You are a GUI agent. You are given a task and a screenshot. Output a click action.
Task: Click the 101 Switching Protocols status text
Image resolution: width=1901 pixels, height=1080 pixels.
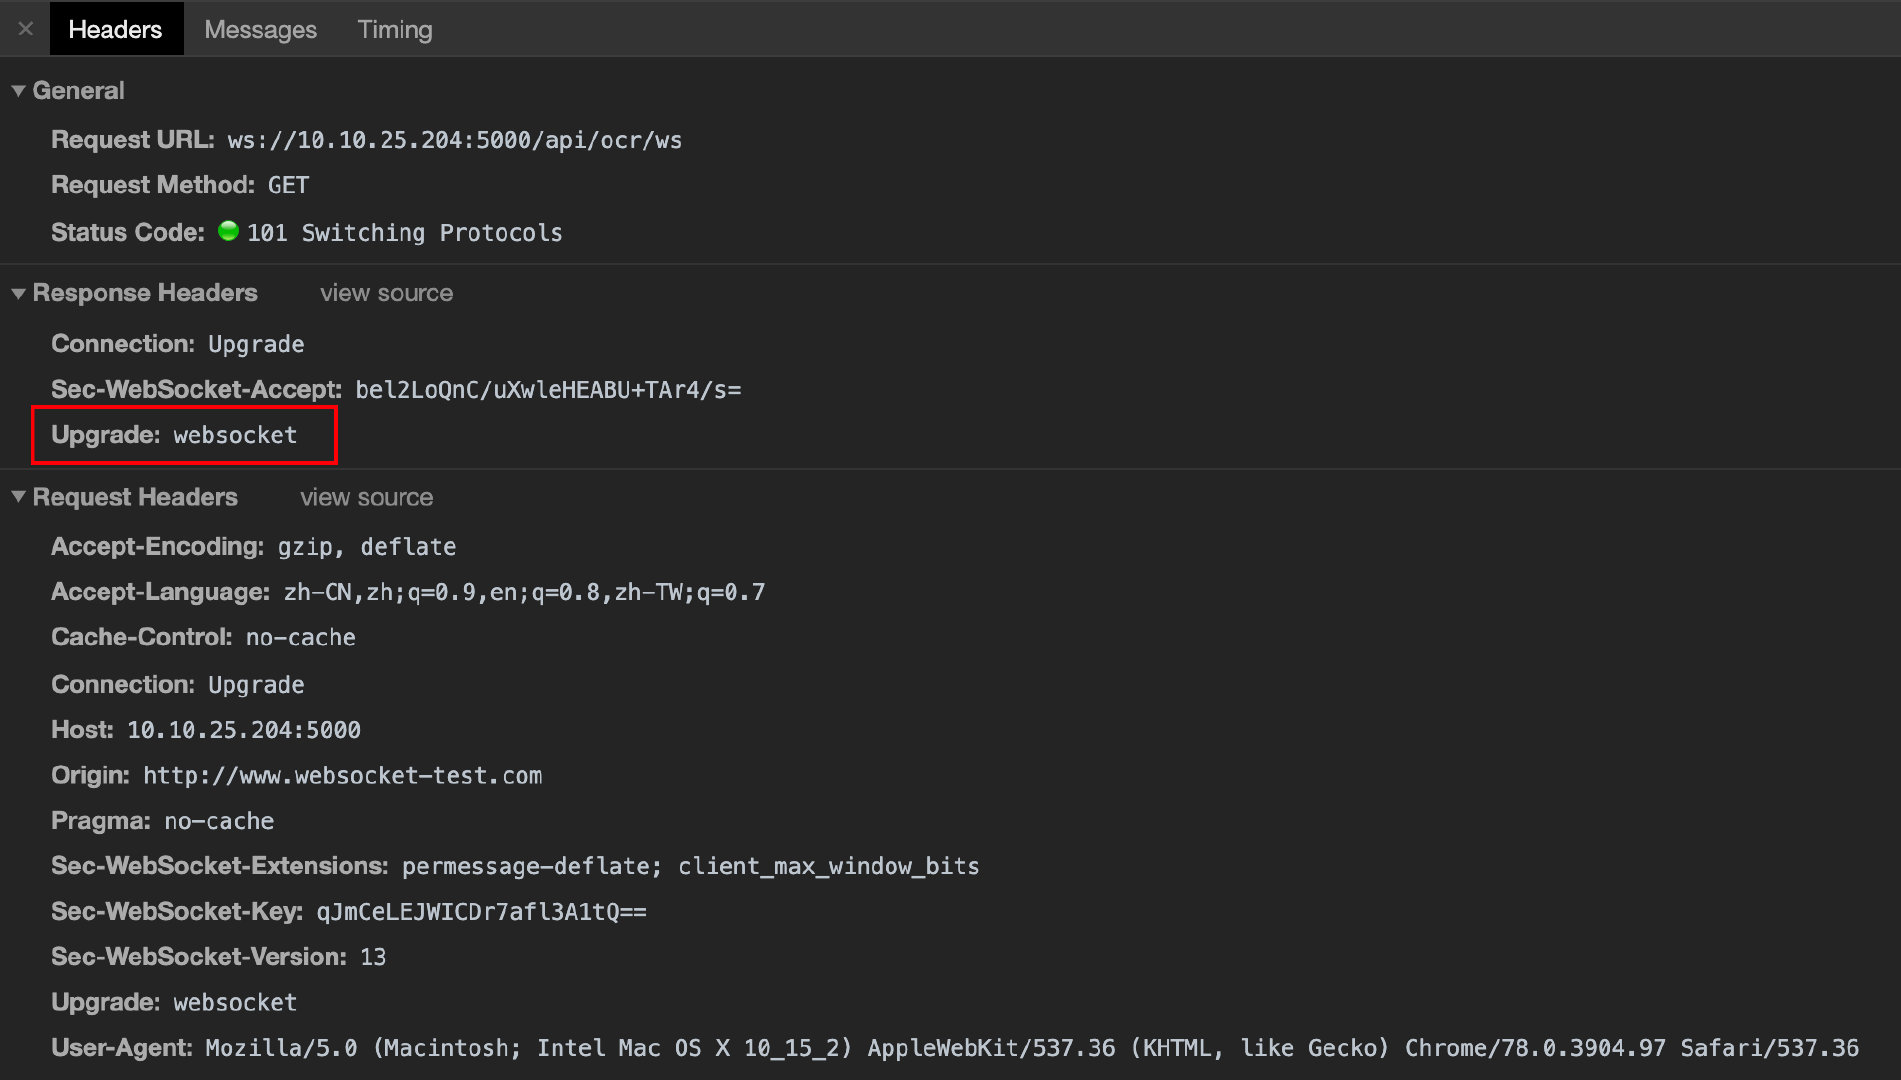point(404,233)
